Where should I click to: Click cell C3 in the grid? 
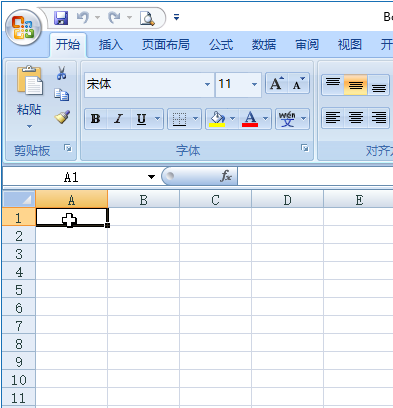coord(215,253)
